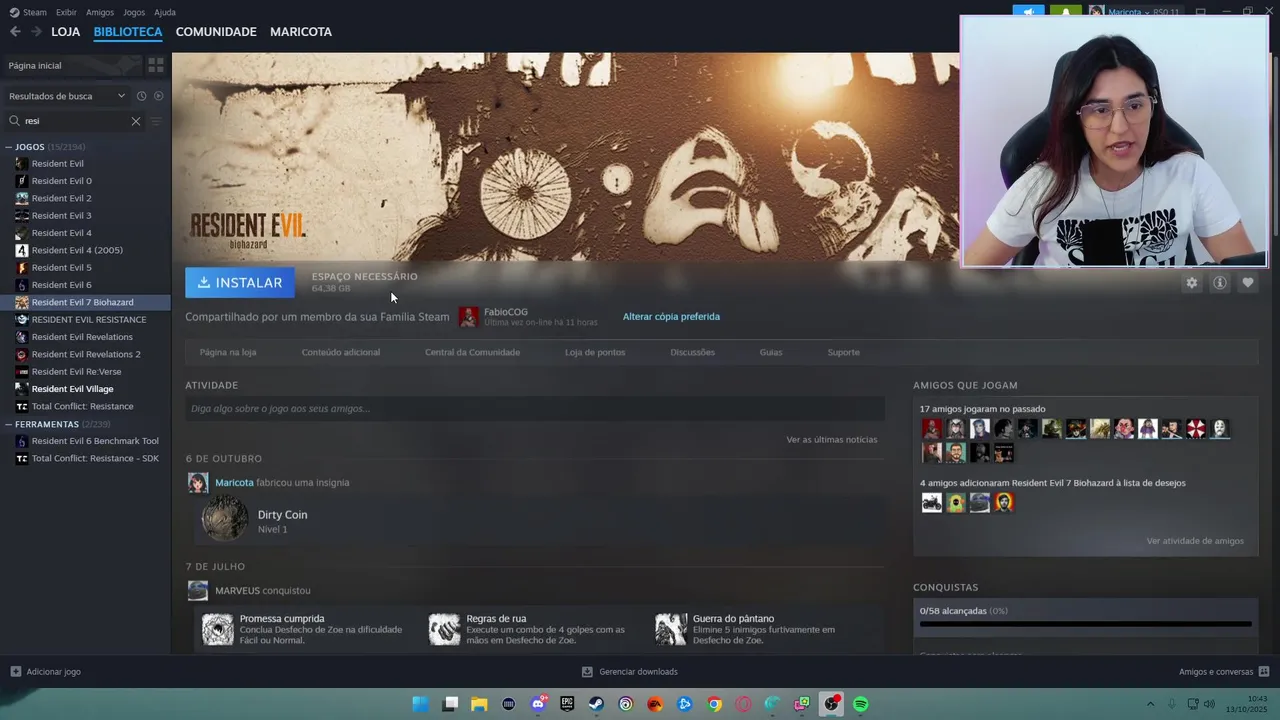
Task: Click the INSTALAR button
Action: (x=240, y=283)
